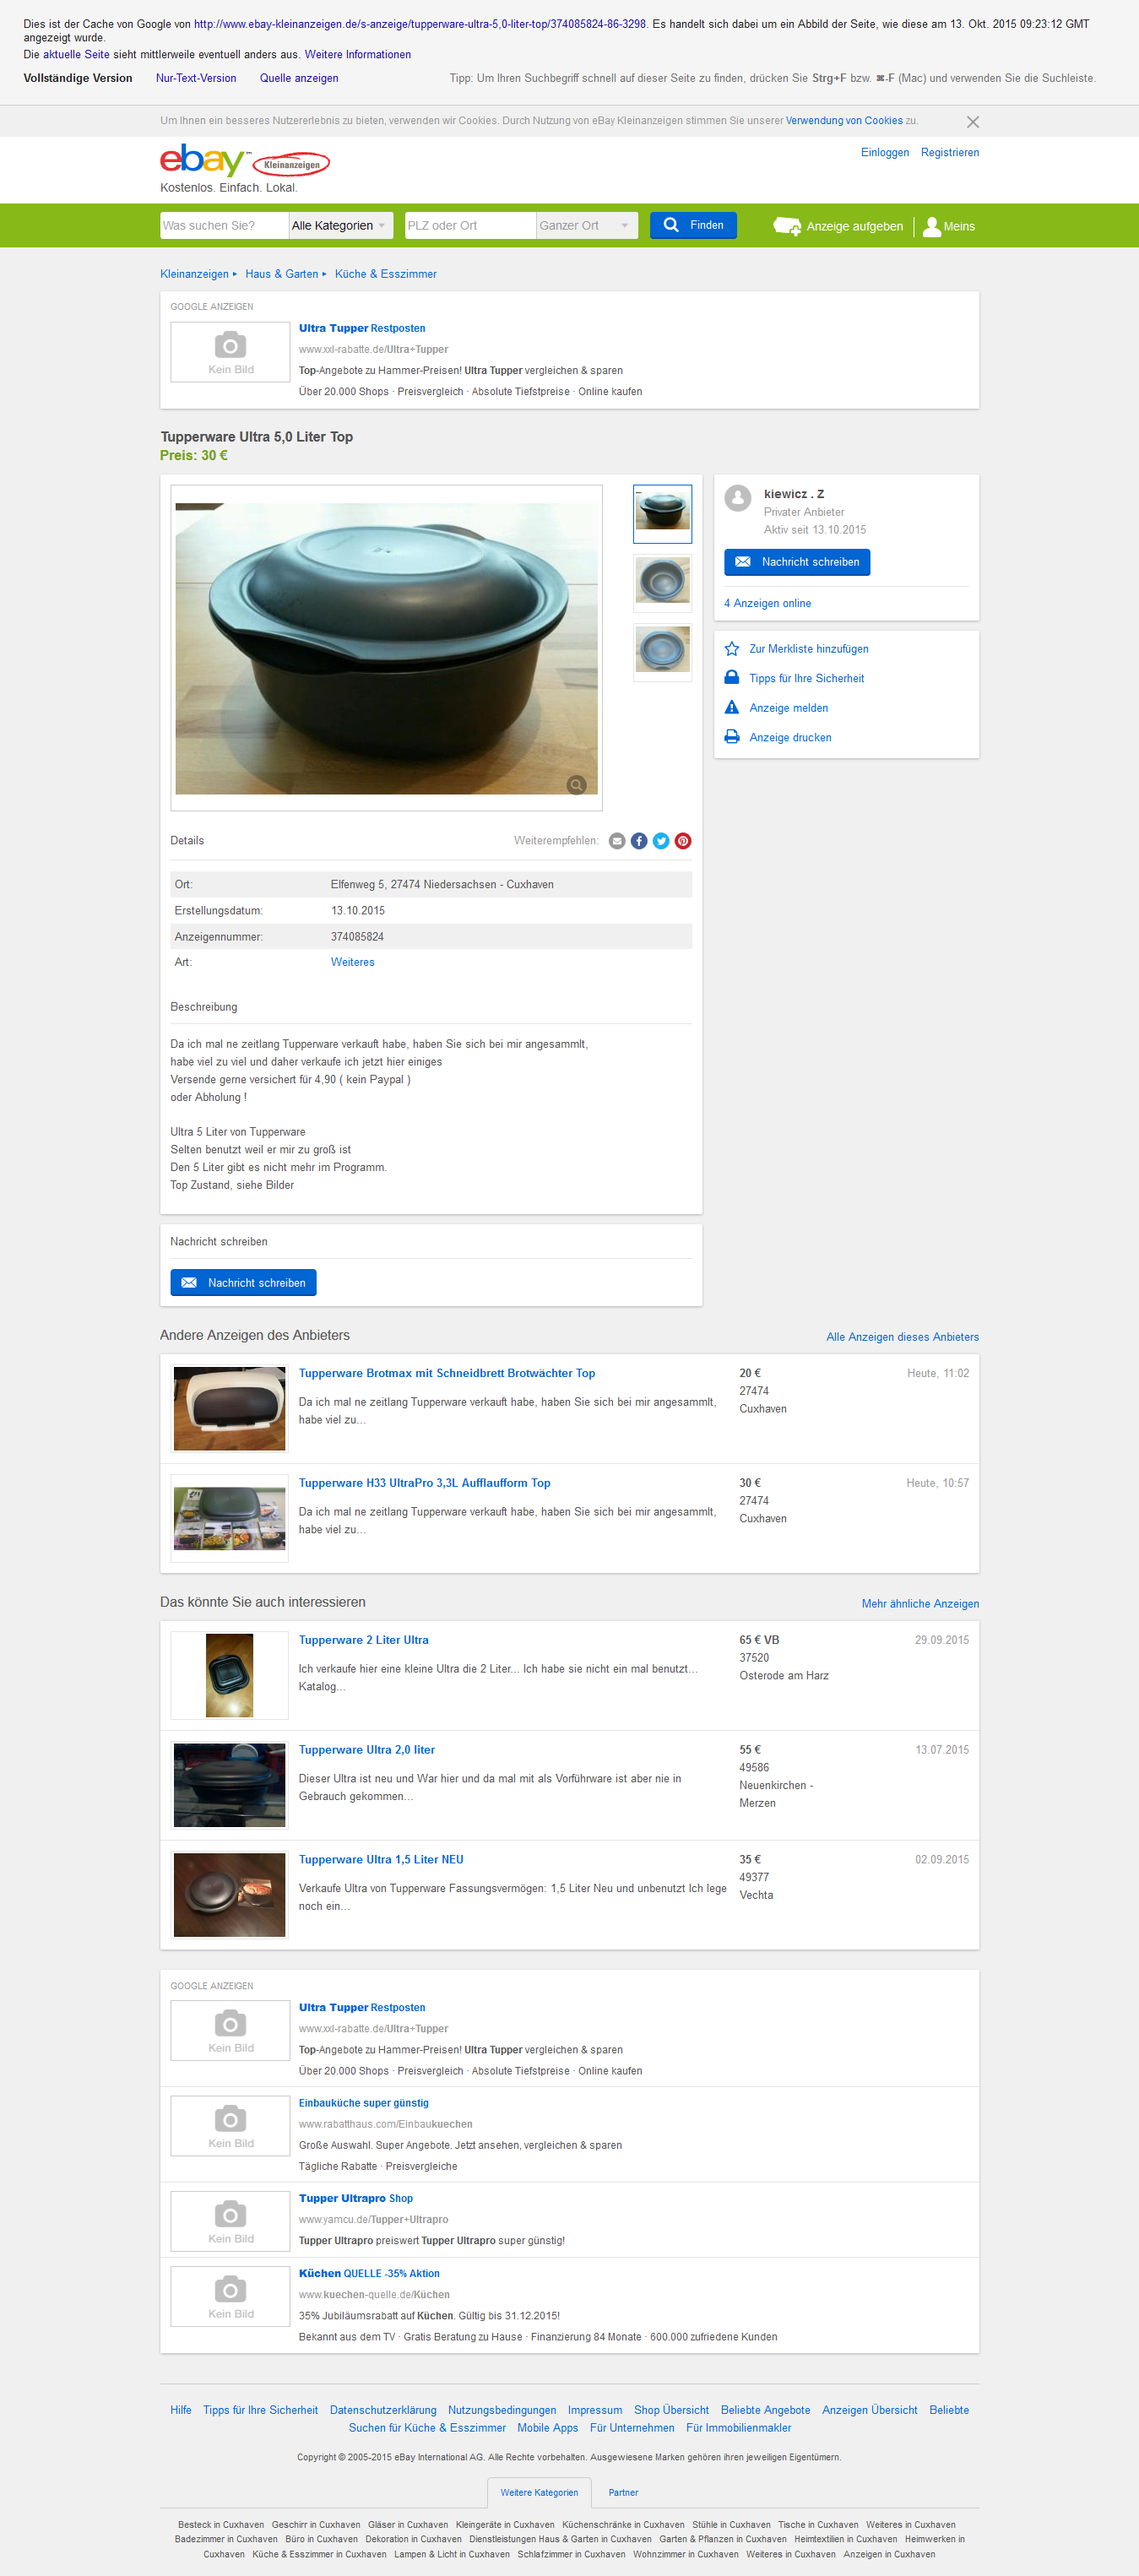
Task: Open Datenschutzerklärung footer link
Action: tap(383, 2411)
